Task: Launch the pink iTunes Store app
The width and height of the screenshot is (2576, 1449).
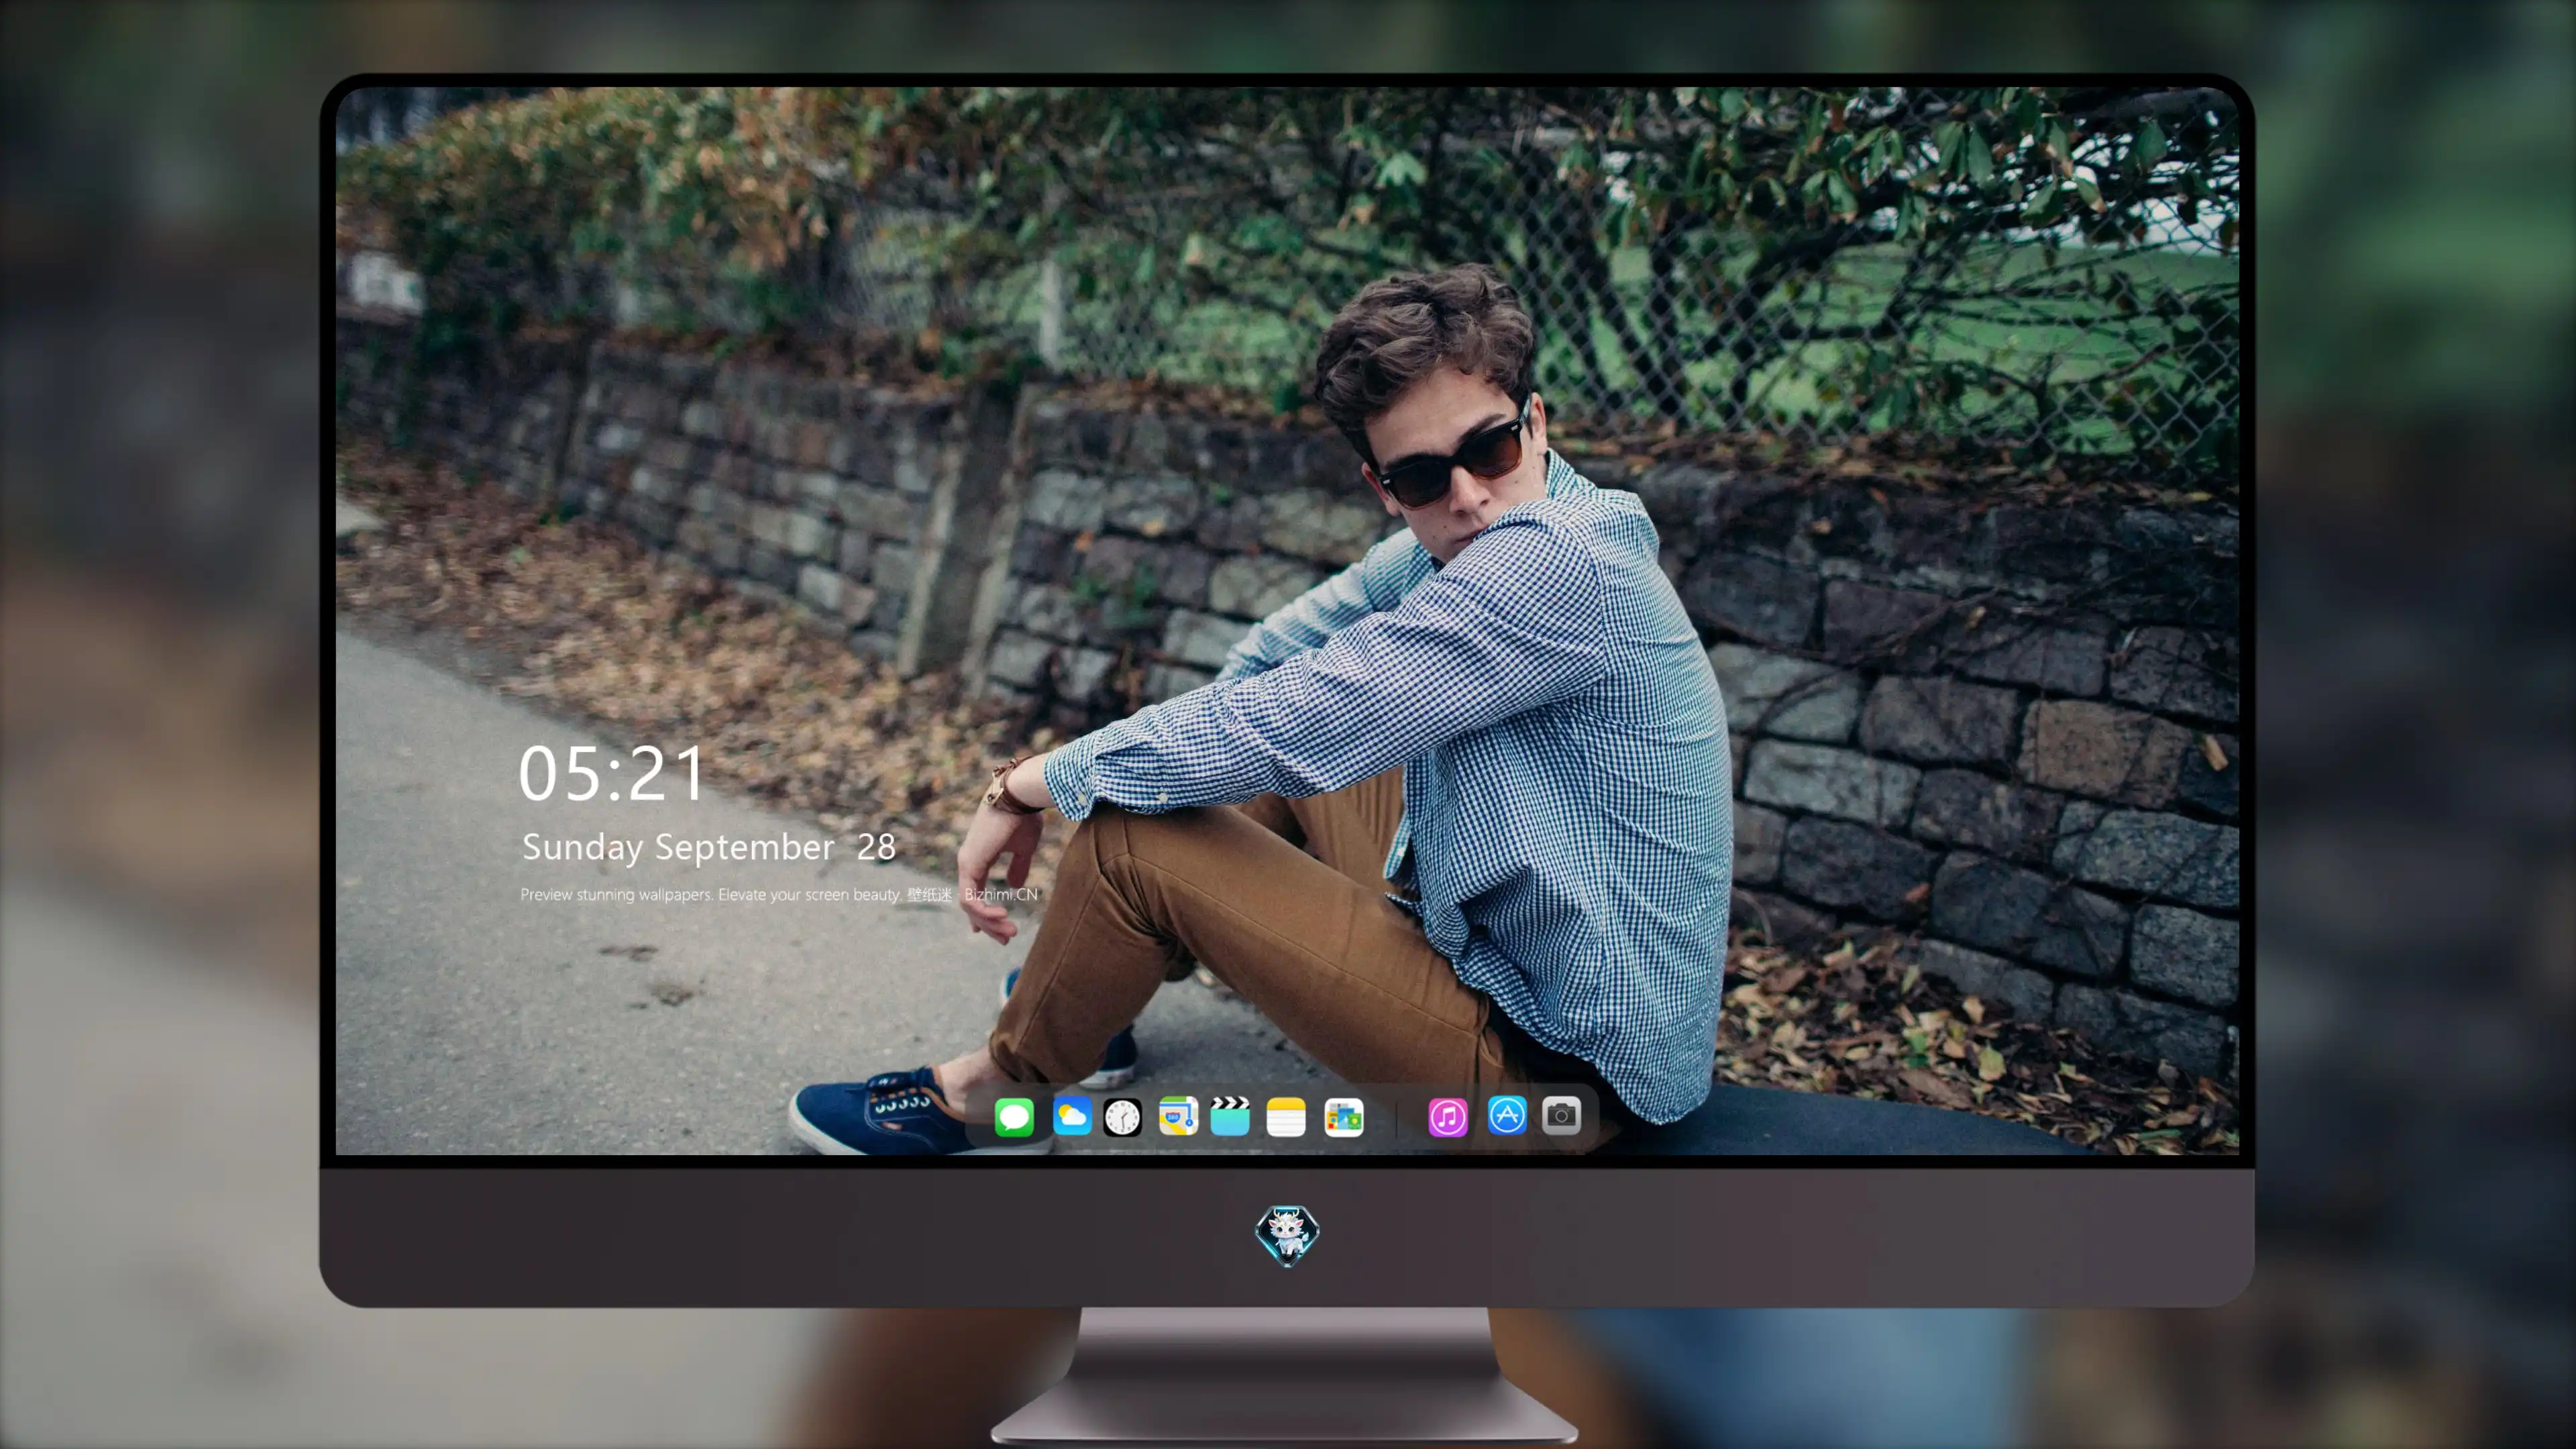Action: (x=1448, y=1116)
